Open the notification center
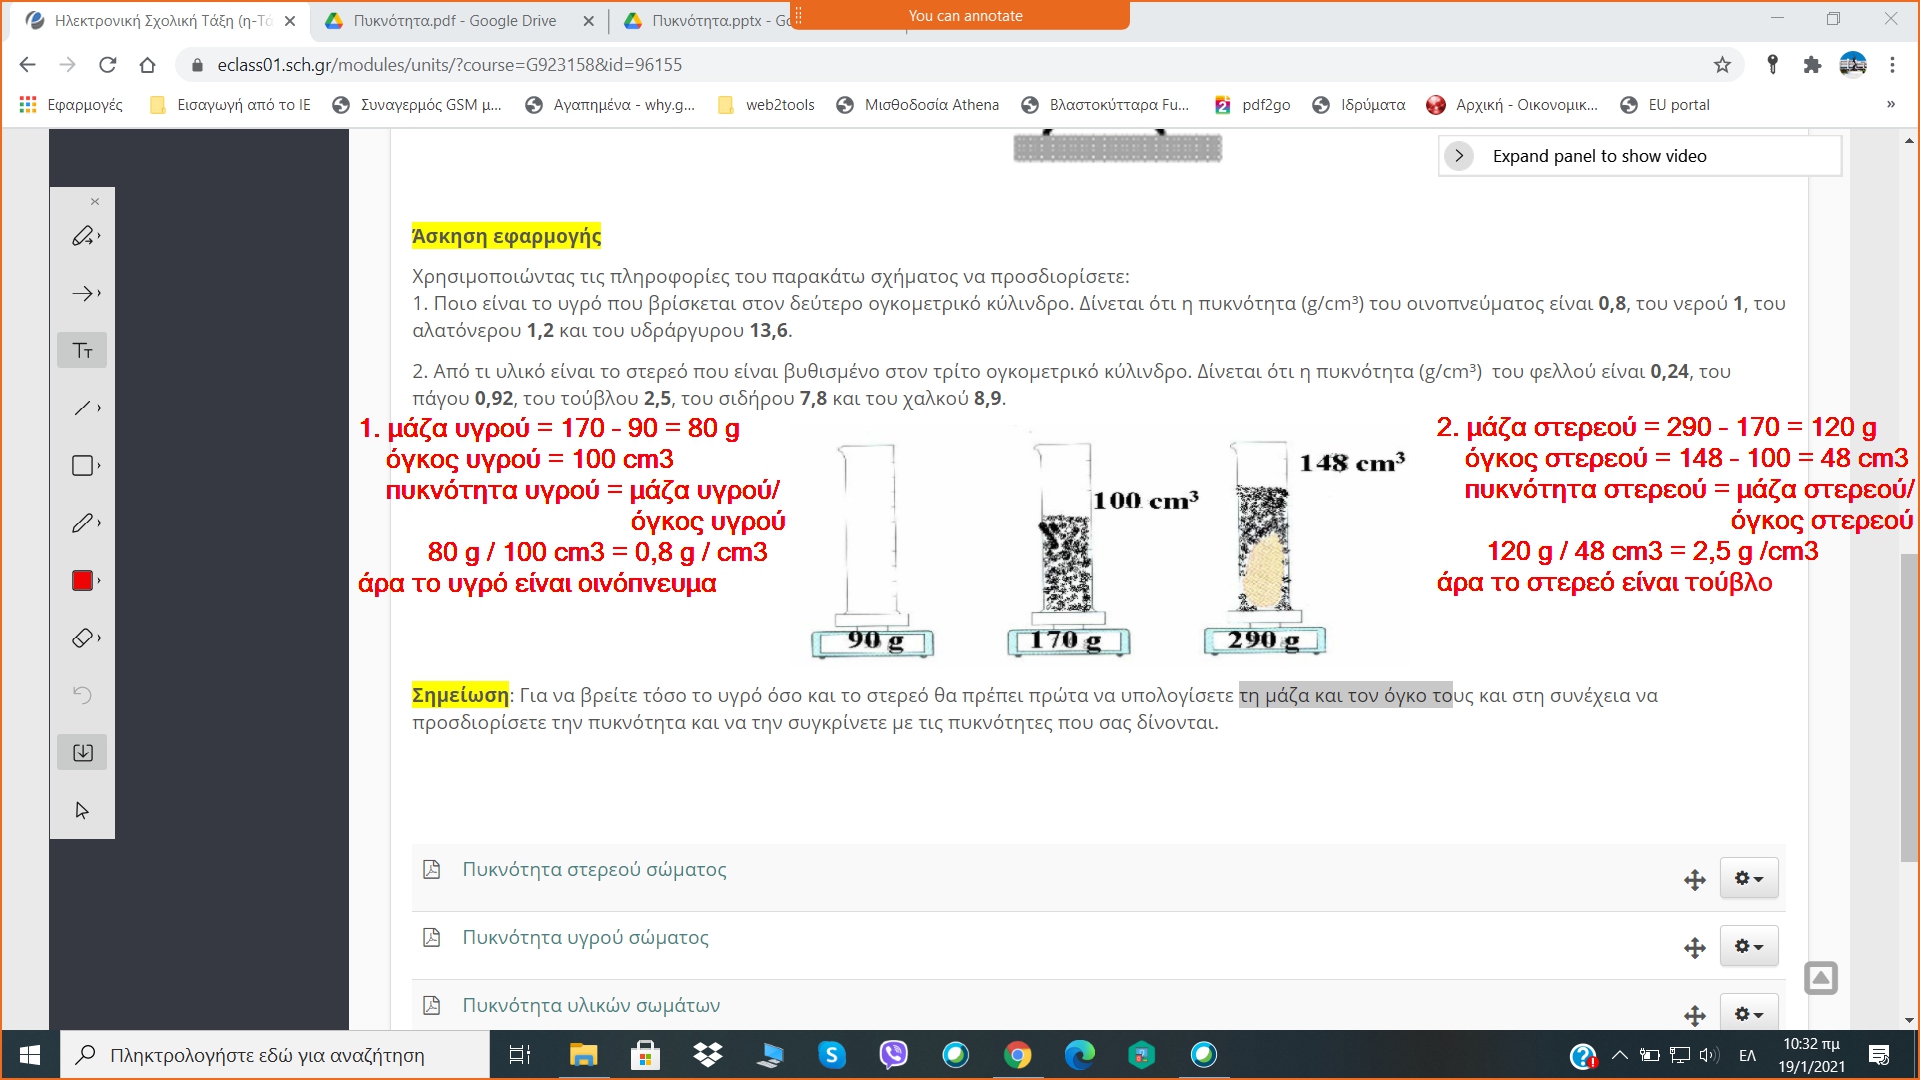This screenshot has width=1920, height=1080. pos(1879,1055)
